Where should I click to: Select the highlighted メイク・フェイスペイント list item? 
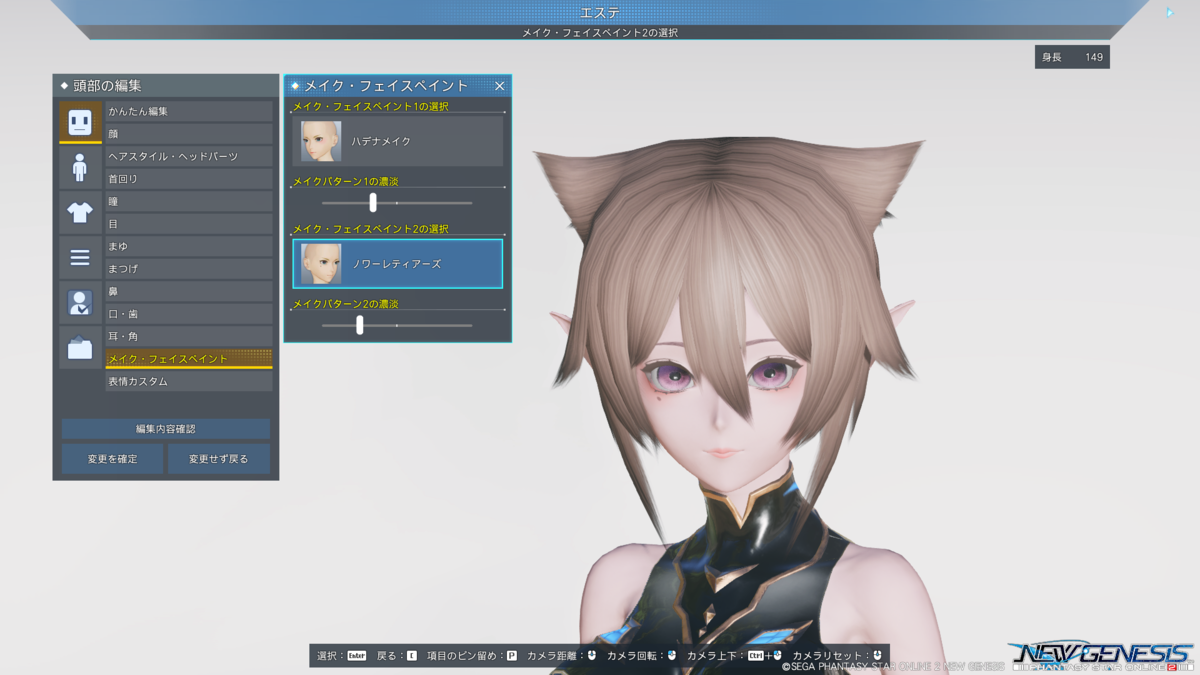189,359
